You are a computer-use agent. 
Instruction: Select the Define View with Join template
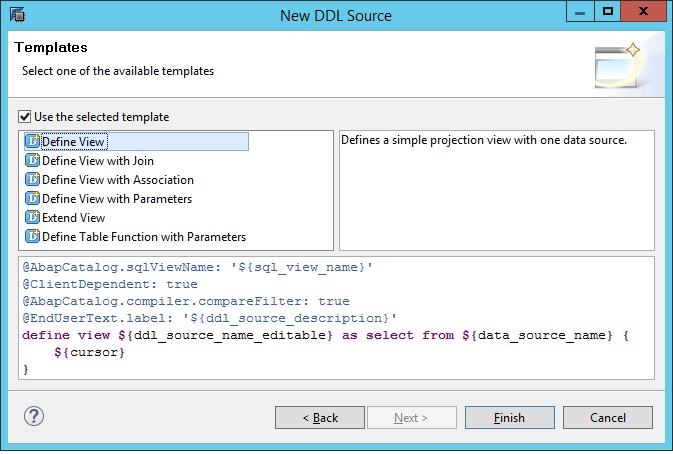98,160
